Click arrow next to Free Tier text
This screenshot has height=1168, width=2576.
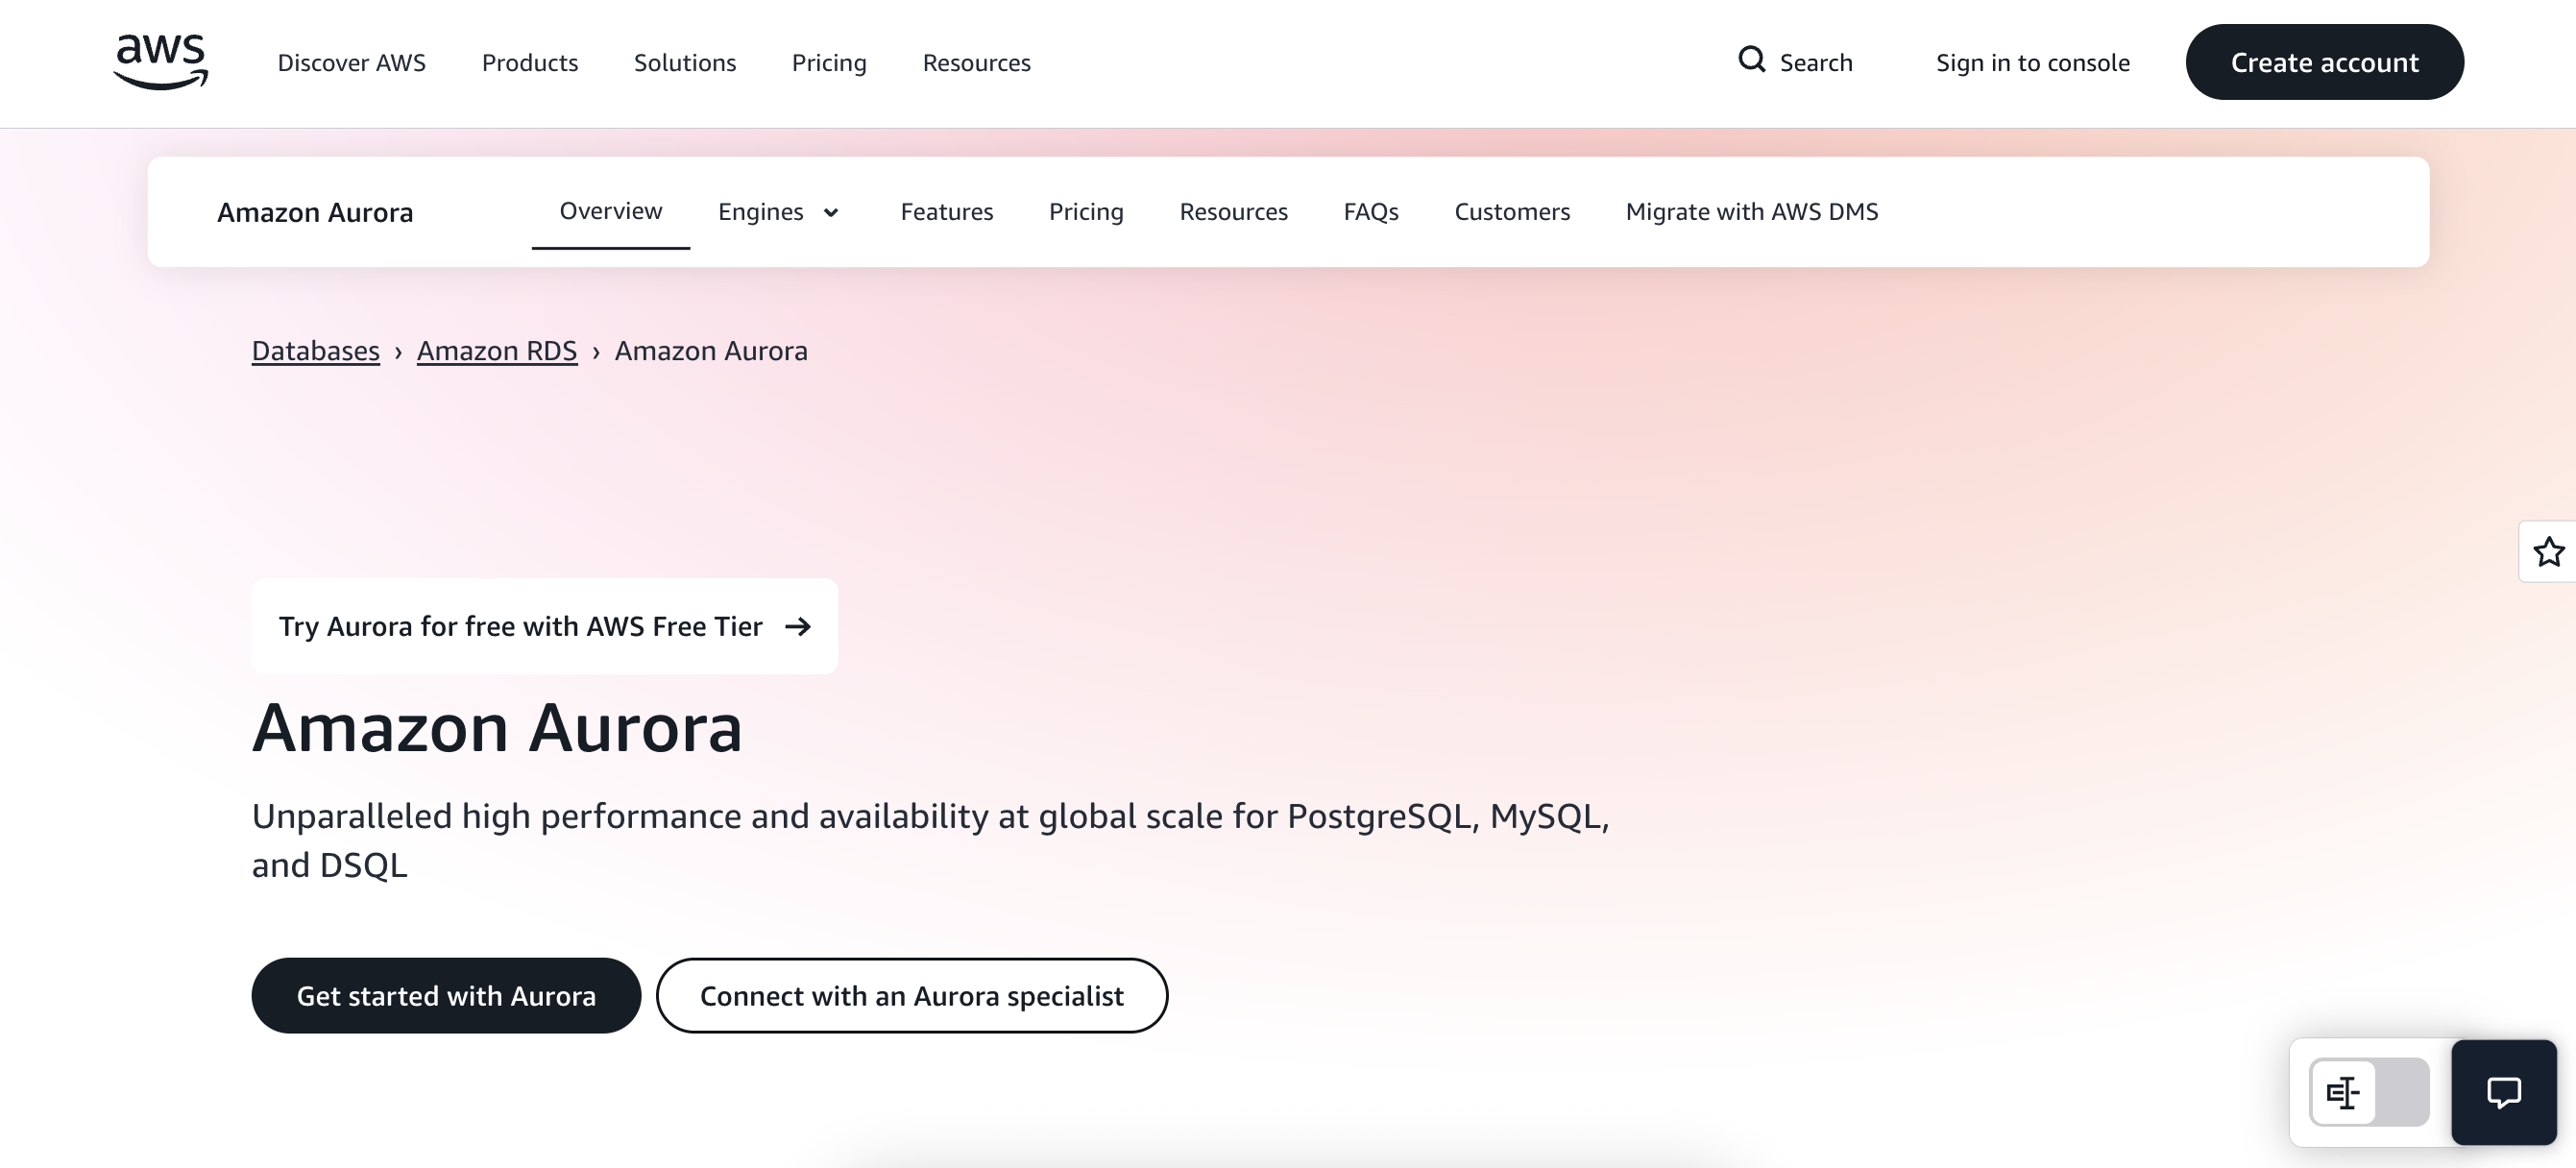pos(798,626)
